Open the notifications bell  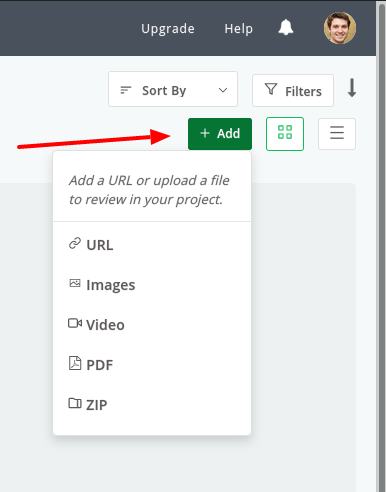(286, 27)
